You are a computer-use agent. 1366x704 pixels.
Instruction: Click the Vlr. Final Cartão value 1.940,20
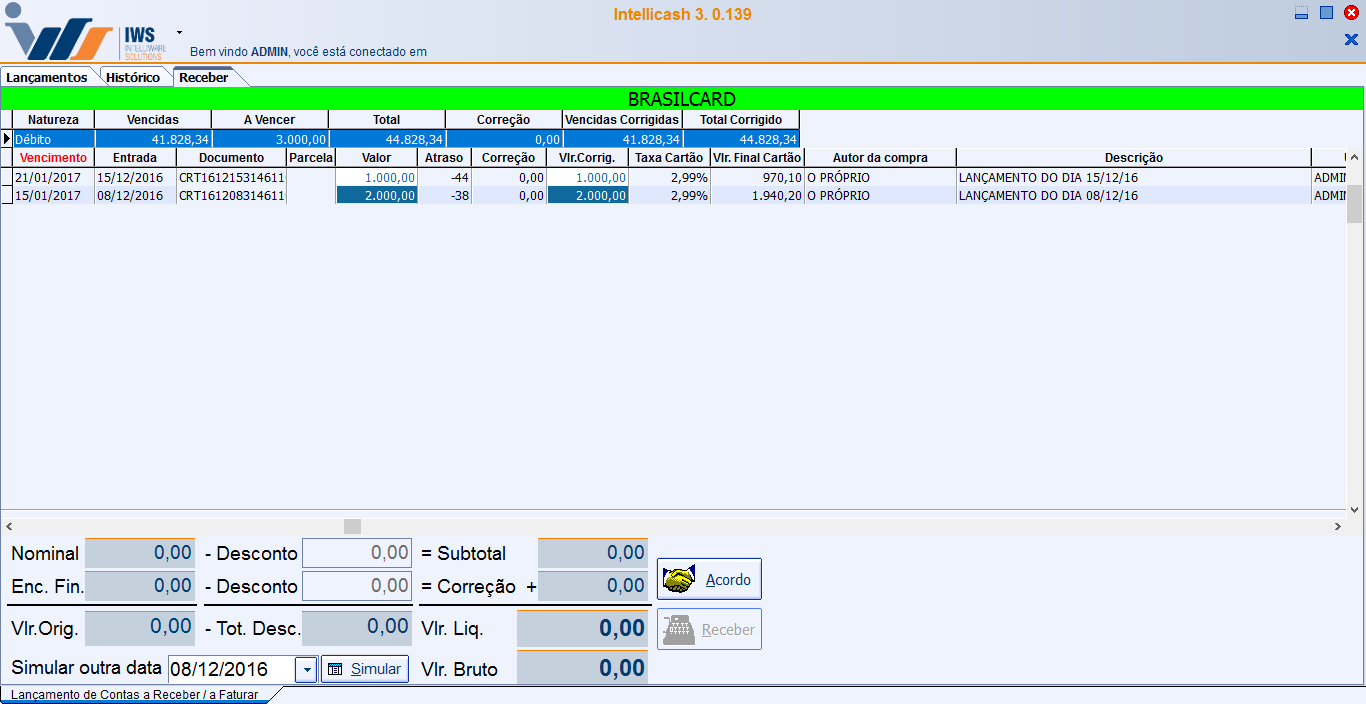coord(757,196)
